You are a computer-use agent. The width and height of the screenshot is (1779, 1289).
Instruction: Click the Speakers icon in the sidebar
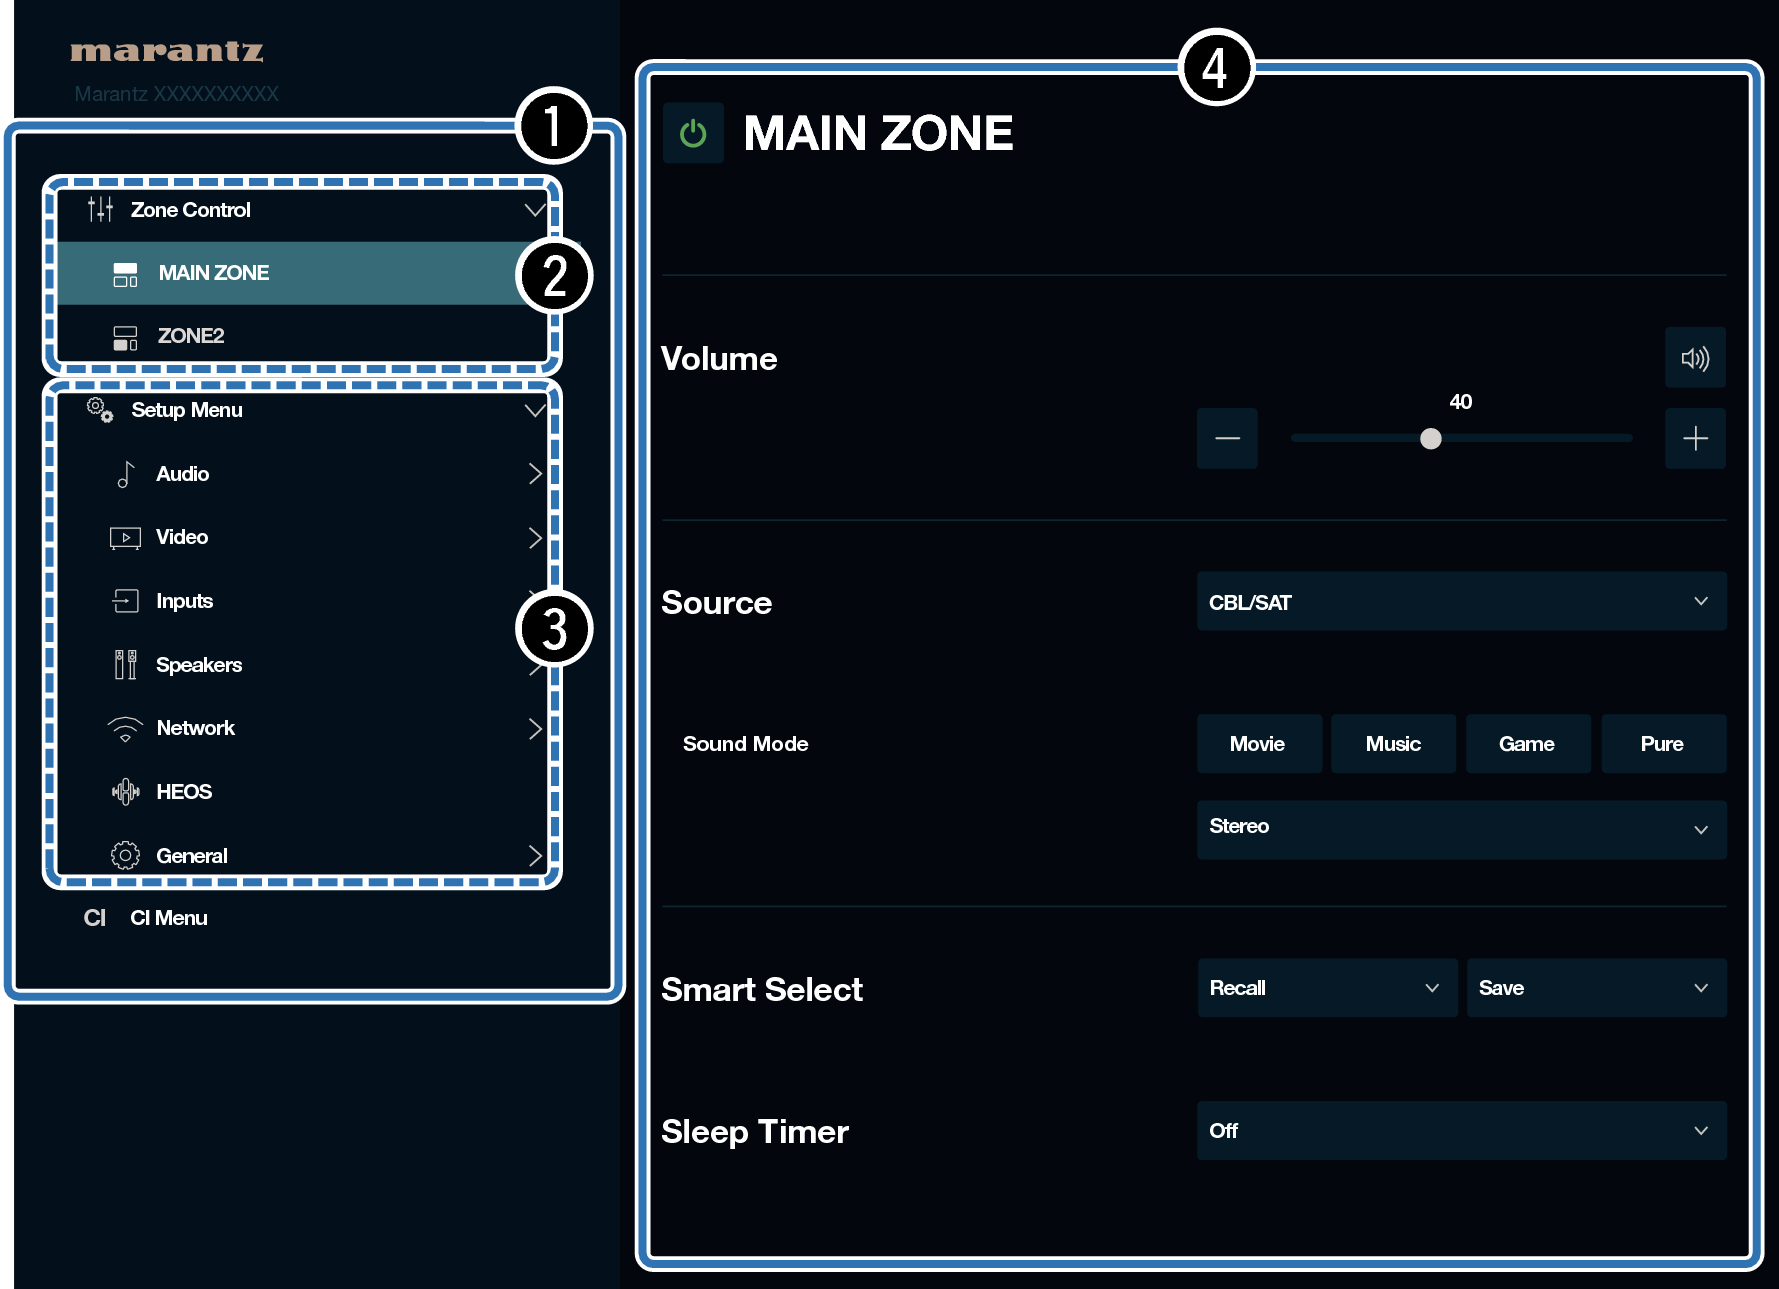point(125,665)
